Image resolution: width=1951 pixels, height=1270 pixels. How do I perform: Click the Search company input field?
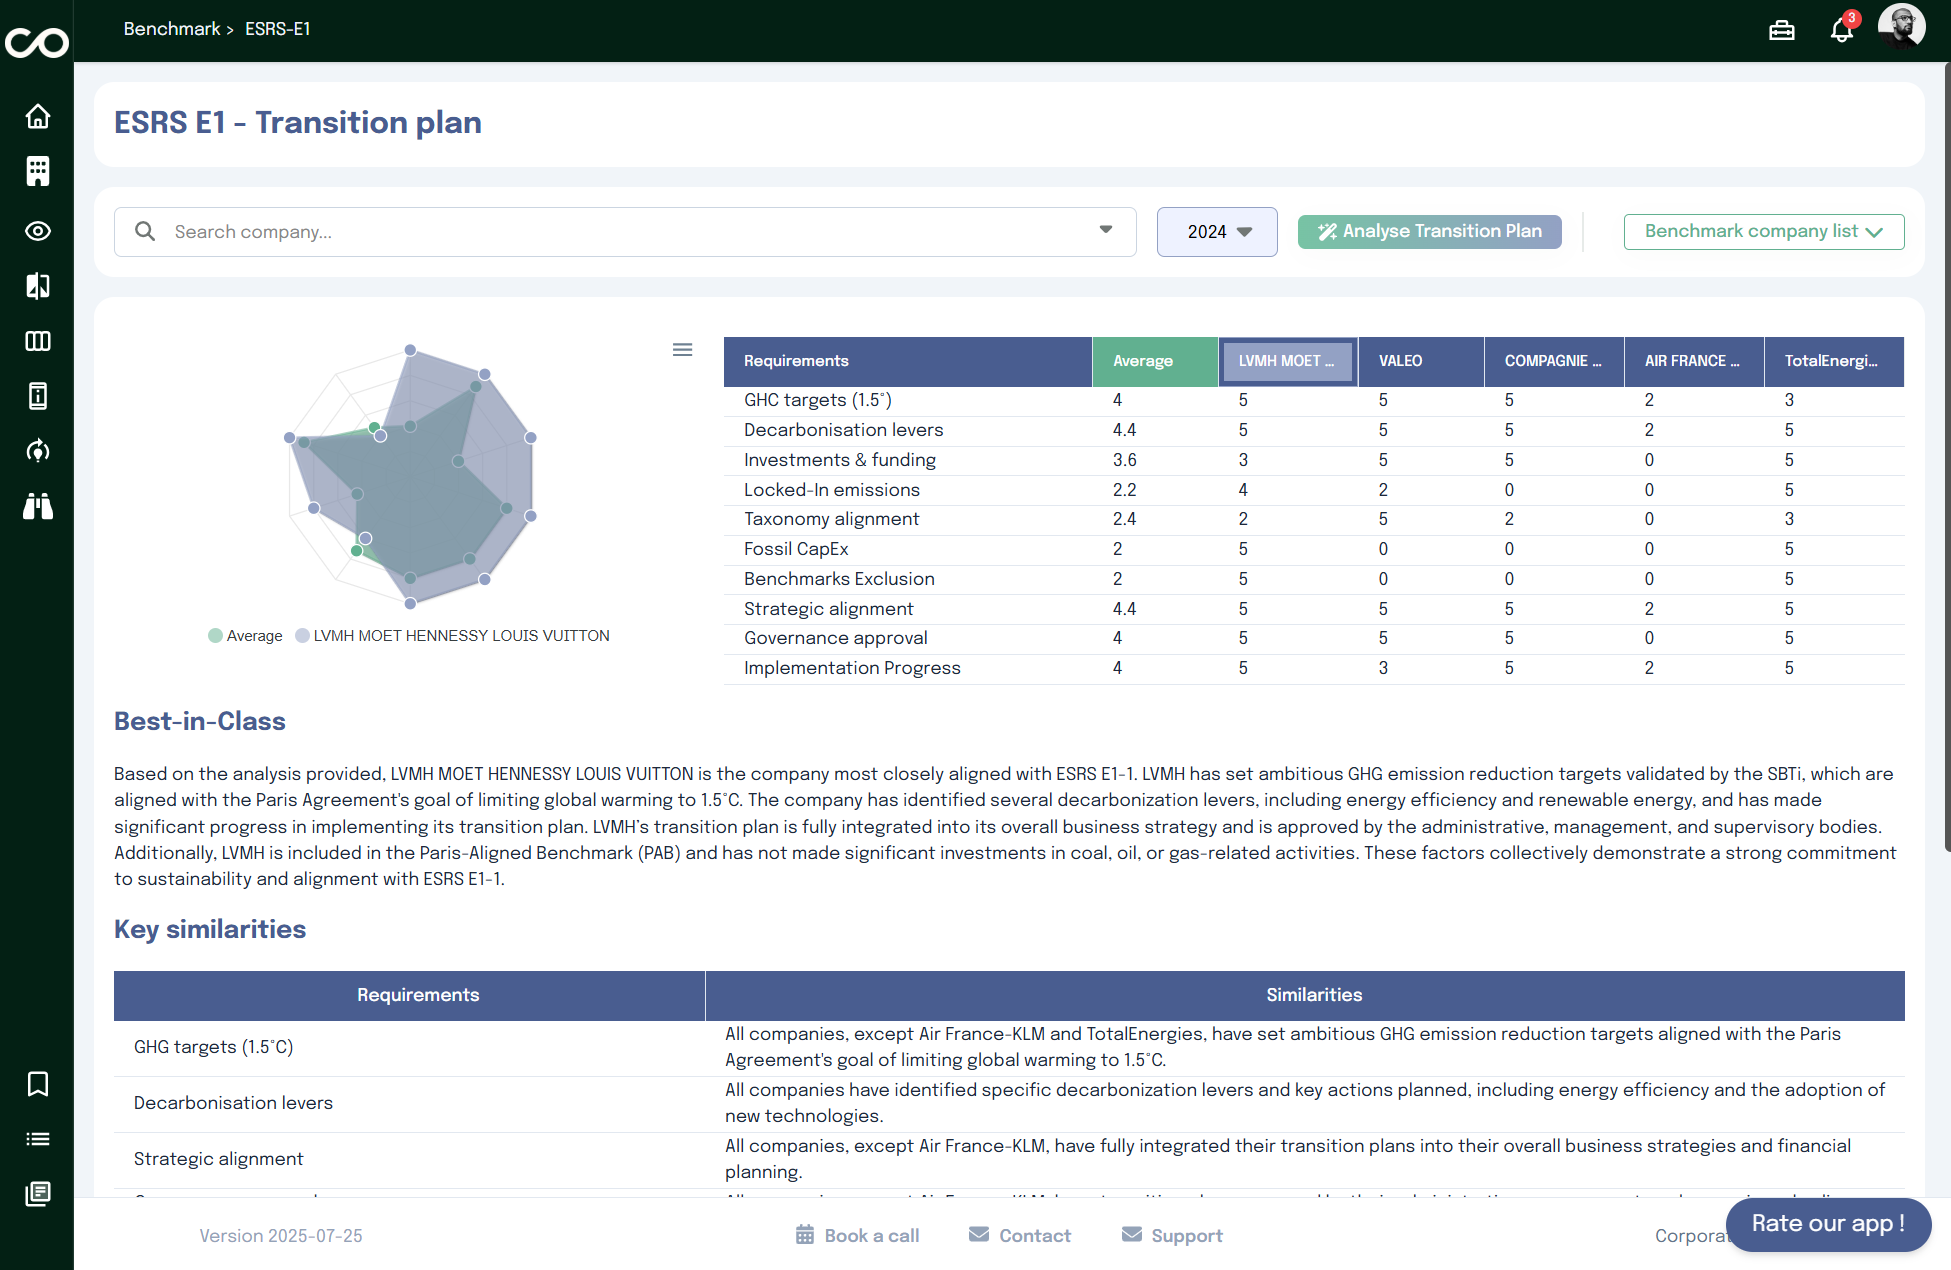coord(620,232)
